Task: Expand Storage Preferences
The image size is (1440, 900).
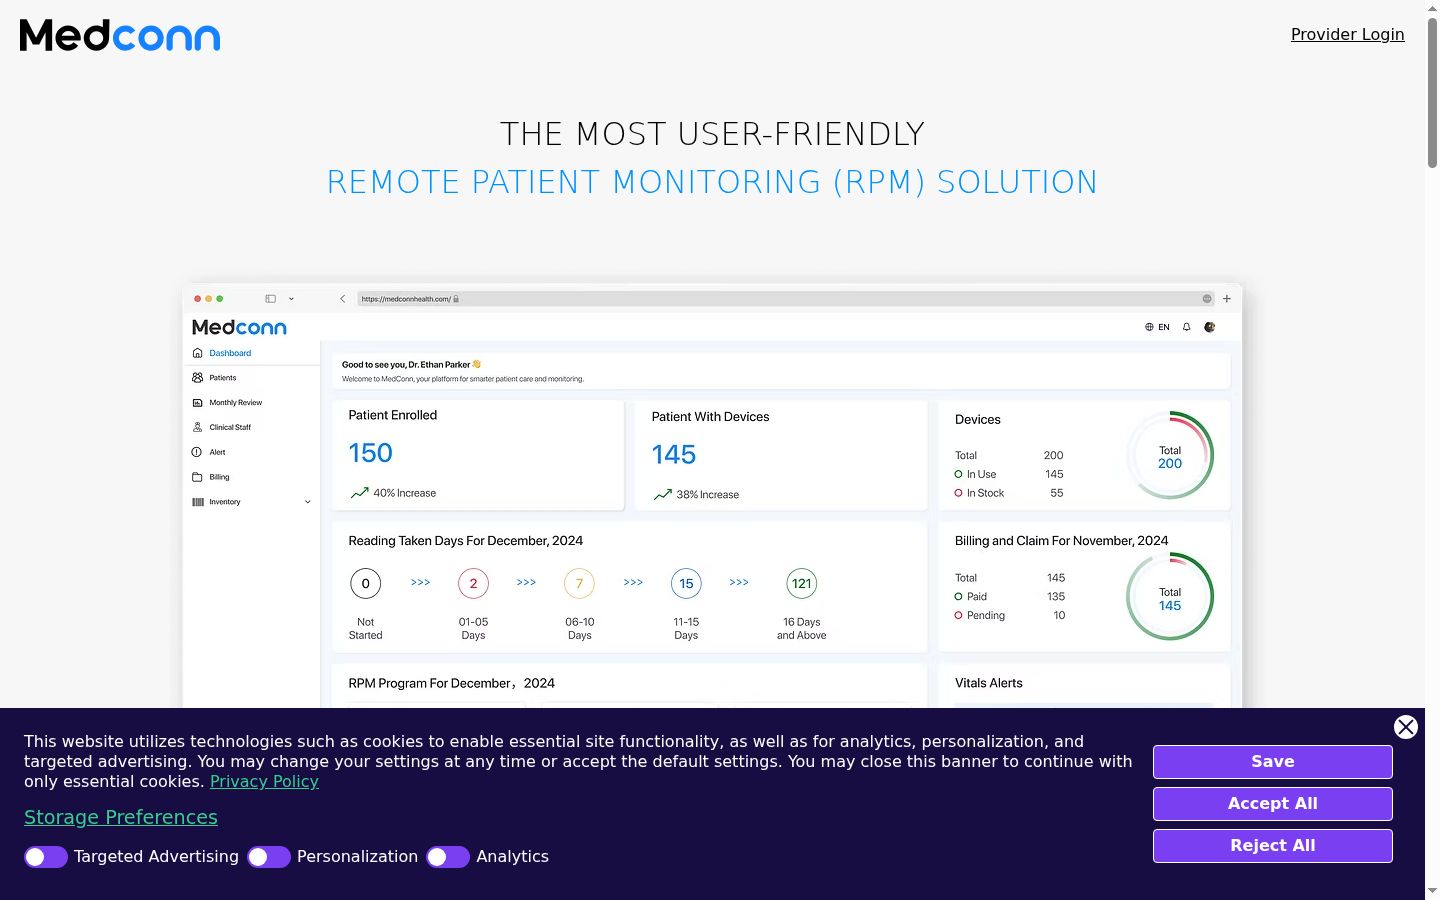Action: click(121, 817)
